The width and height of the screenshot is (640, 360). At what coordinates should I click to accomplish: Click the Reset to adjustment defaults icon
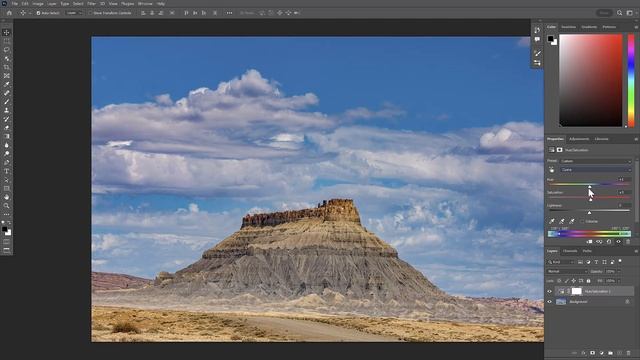point(609,242)
